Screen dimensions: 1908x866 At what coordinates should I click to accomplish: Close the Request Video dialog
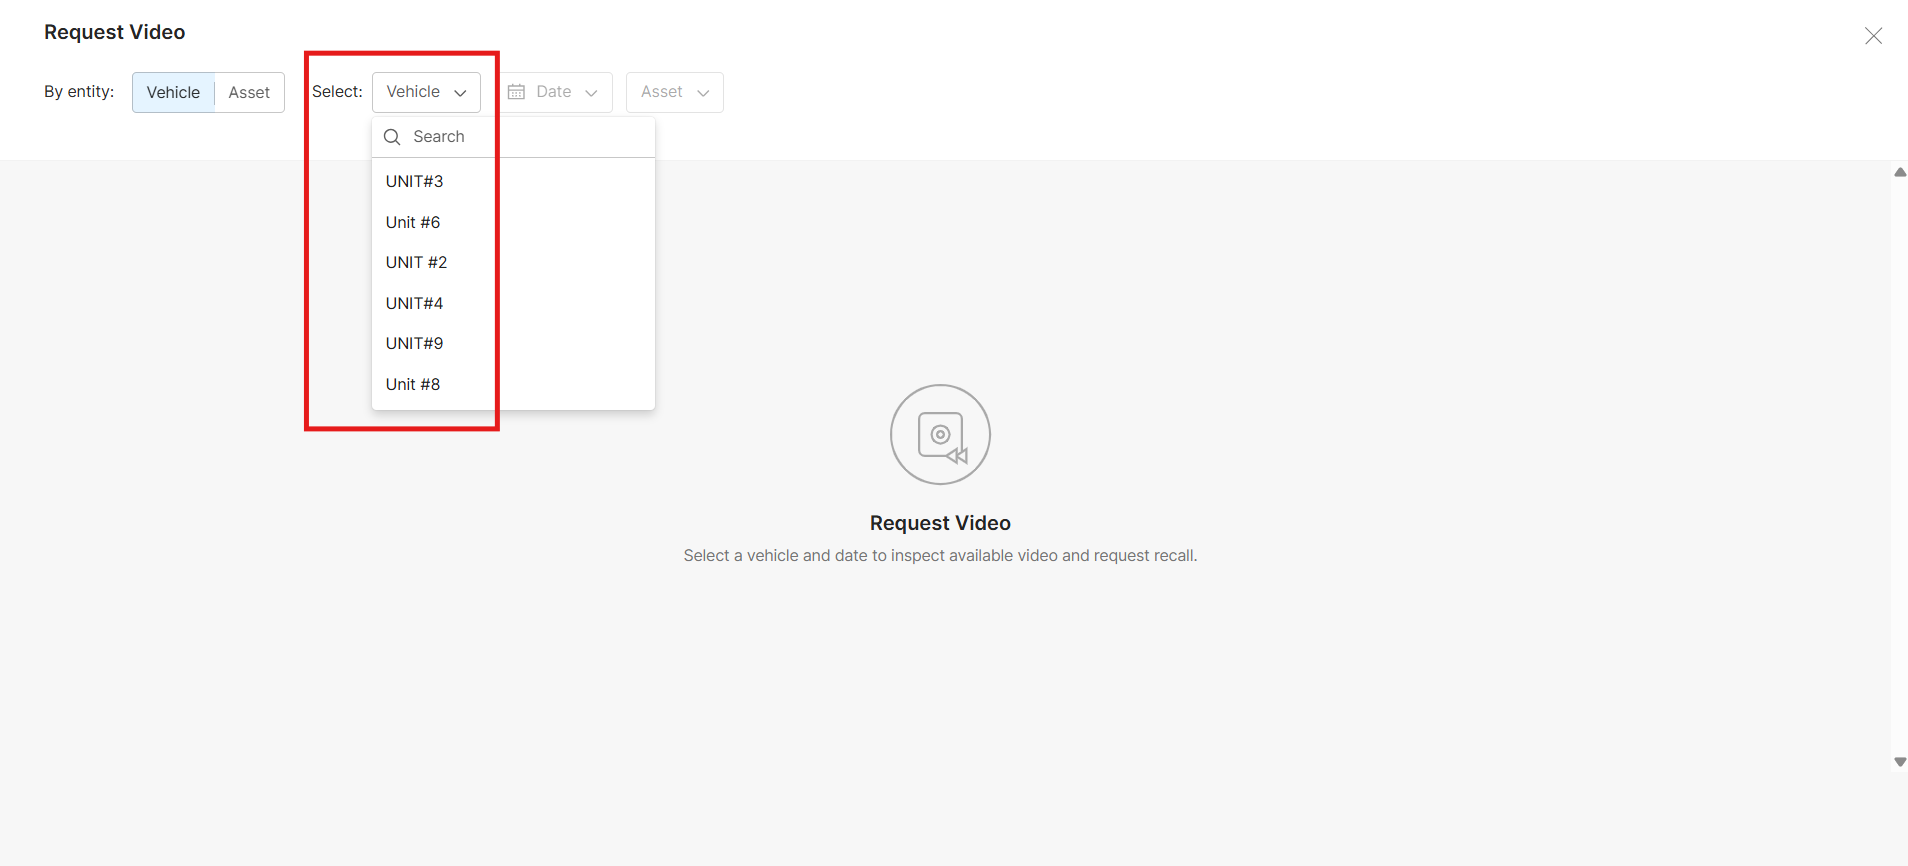[1873, 36]
